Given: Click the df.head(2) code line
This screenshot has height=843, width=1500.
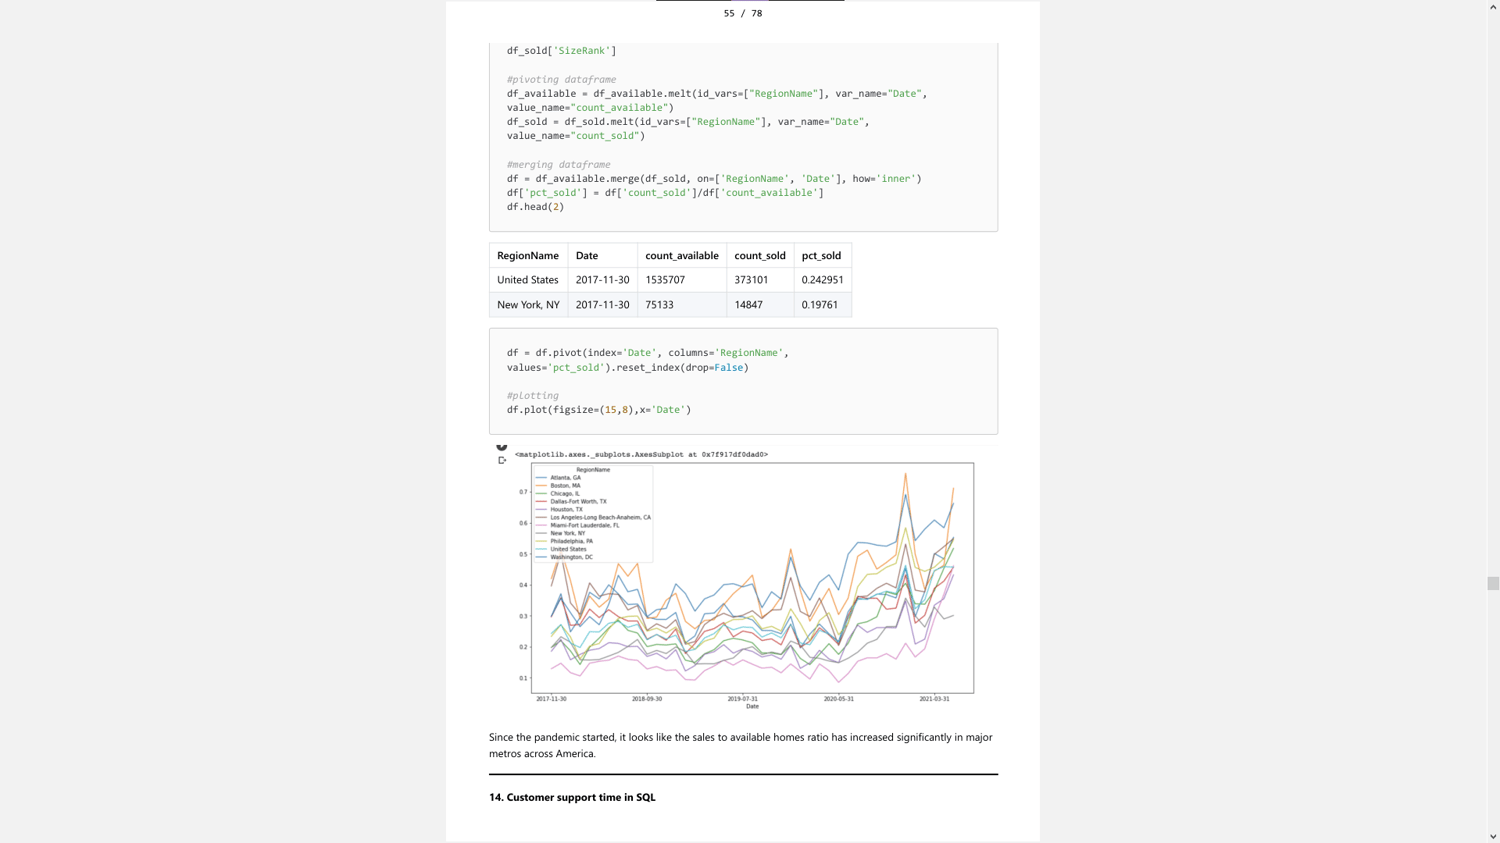Looking at the screenshot, I should coord(535,207).
